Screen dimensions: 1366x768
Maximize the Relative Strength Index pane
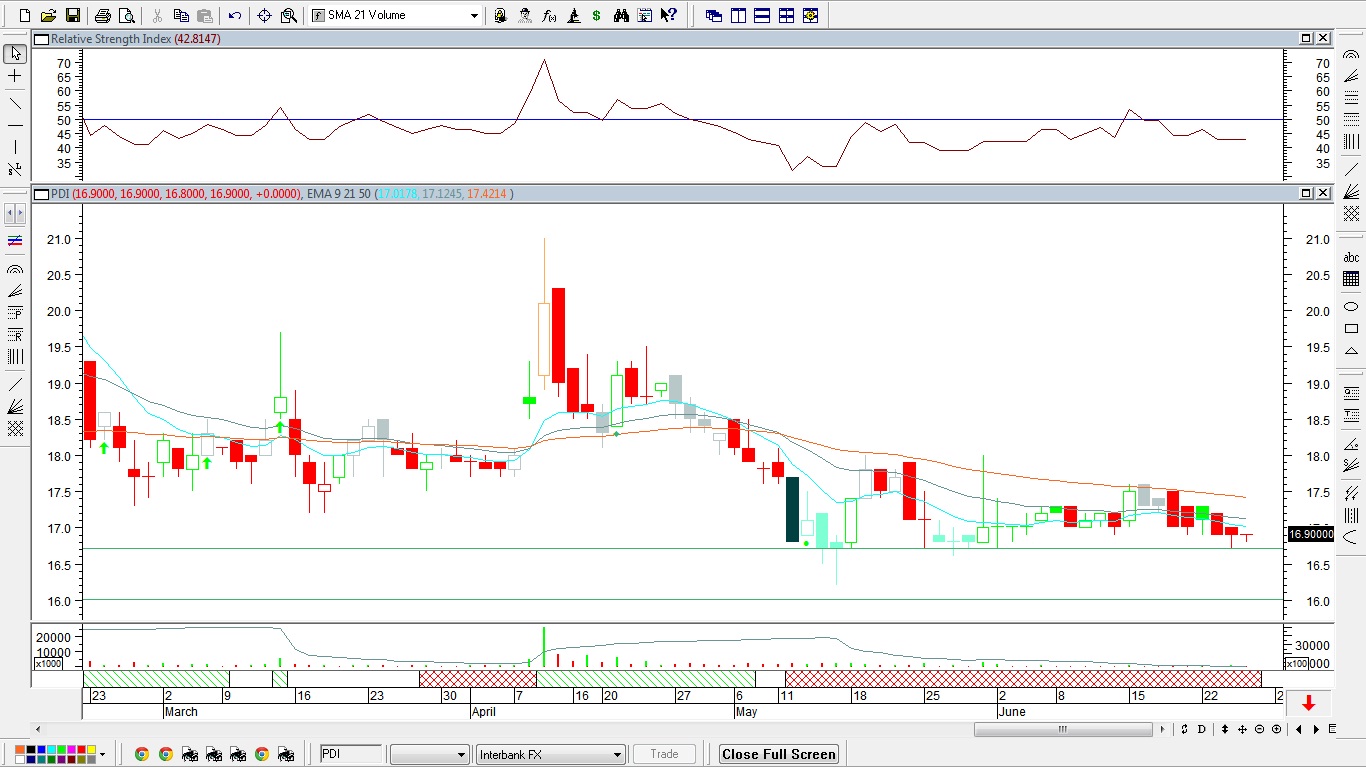coord(1306,38)
